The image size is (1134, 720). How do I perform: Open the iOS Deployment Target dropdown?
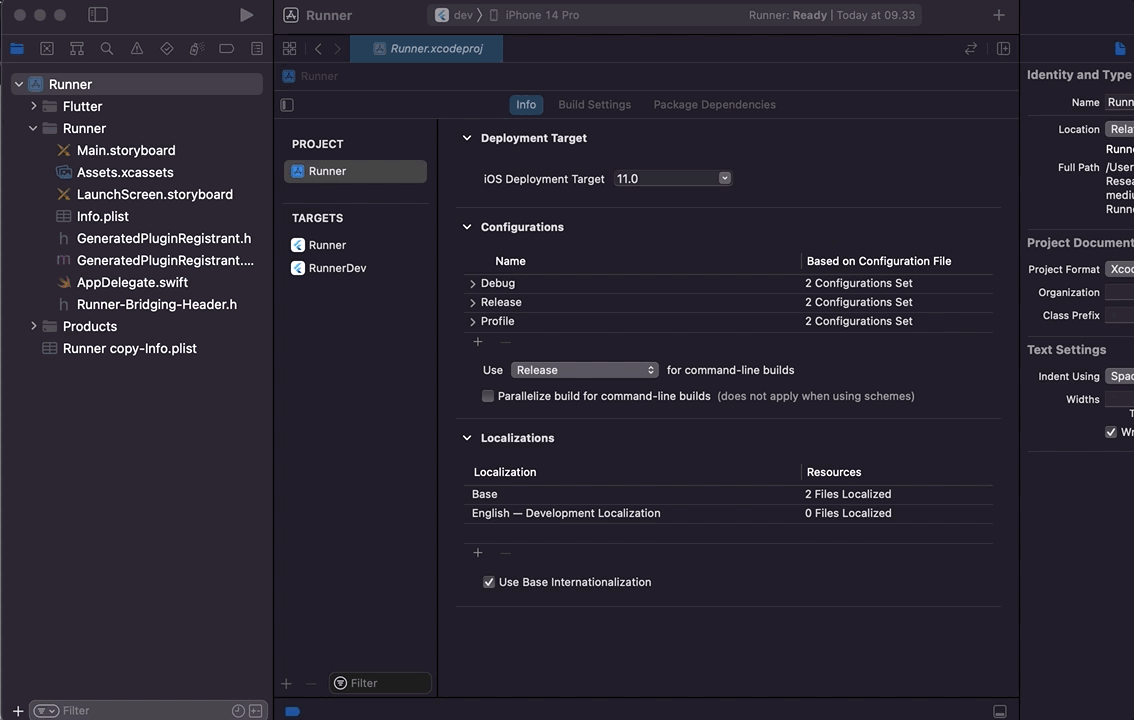click(673, 178)
